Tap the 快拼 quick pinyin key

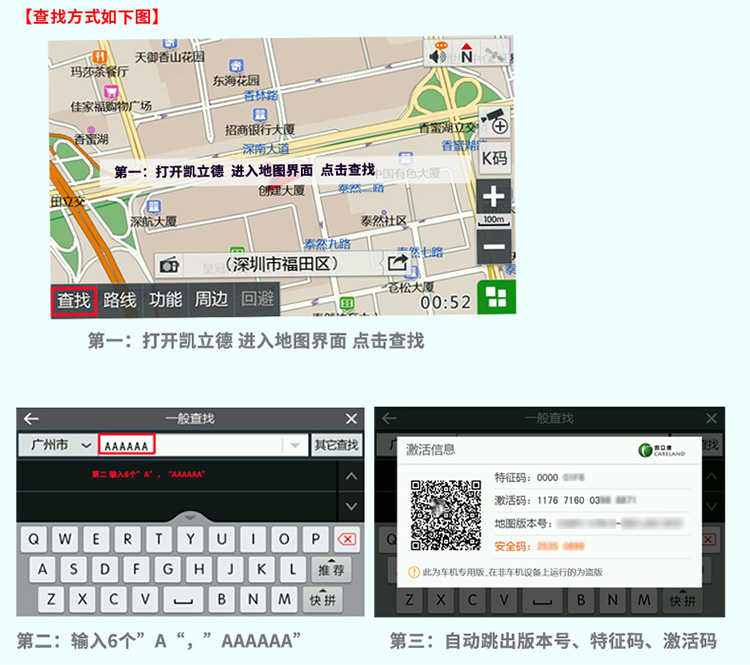point(322,599)
